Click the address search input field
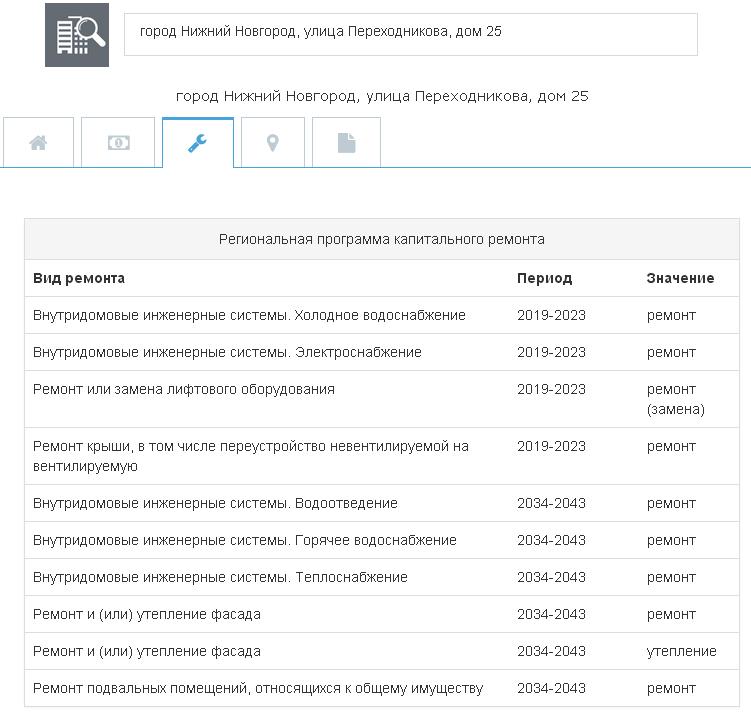The image size is (751, 723). [x=410, y=34]
